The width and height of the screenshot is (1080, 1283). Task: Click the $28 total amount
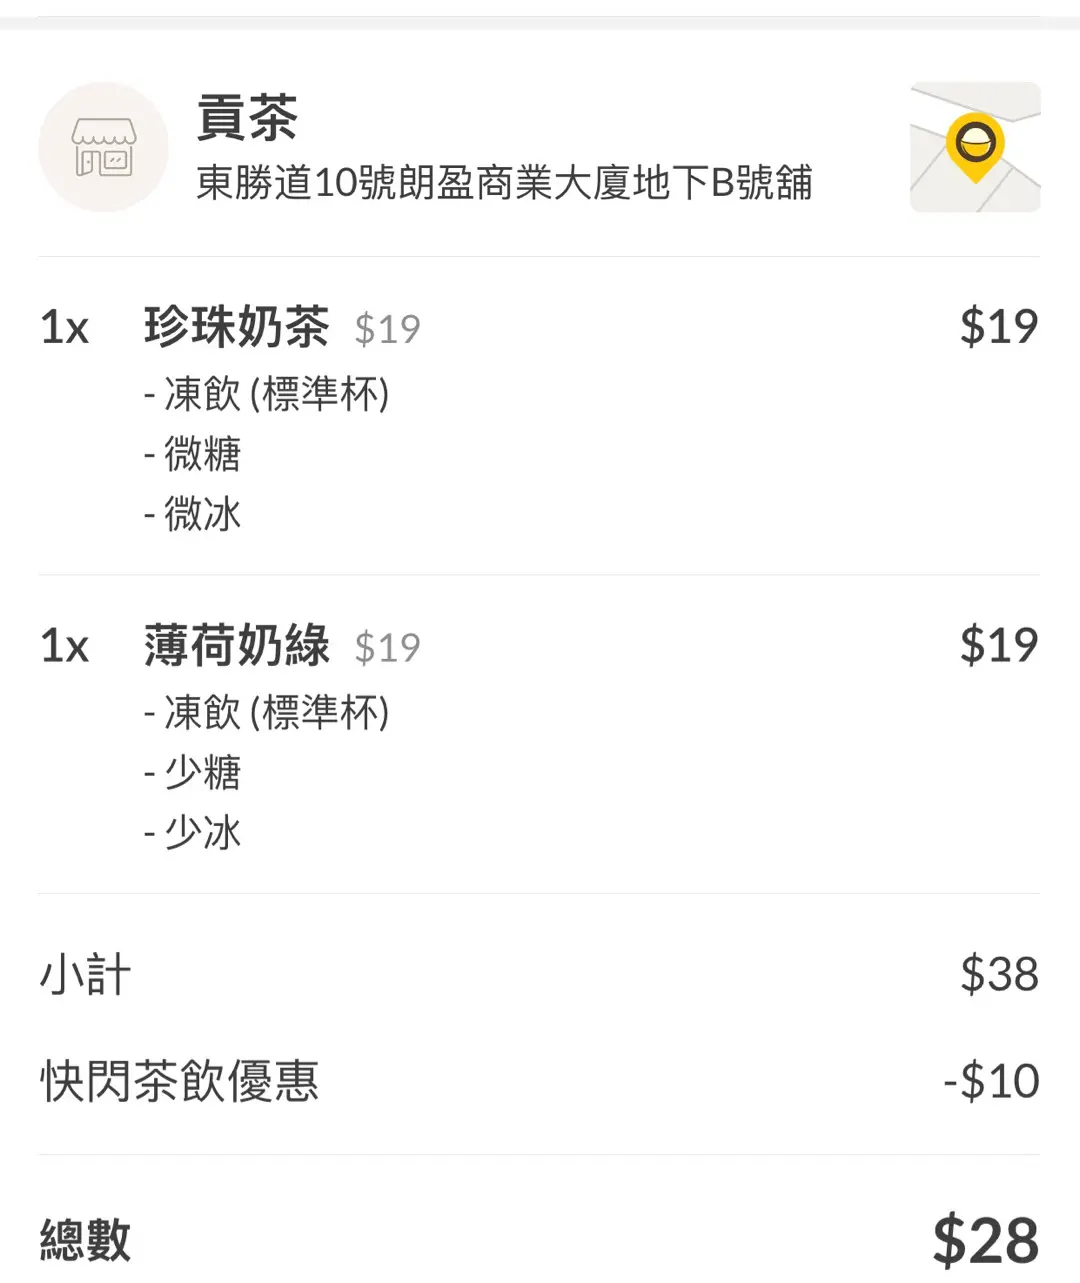click(x=986, y=1240)
